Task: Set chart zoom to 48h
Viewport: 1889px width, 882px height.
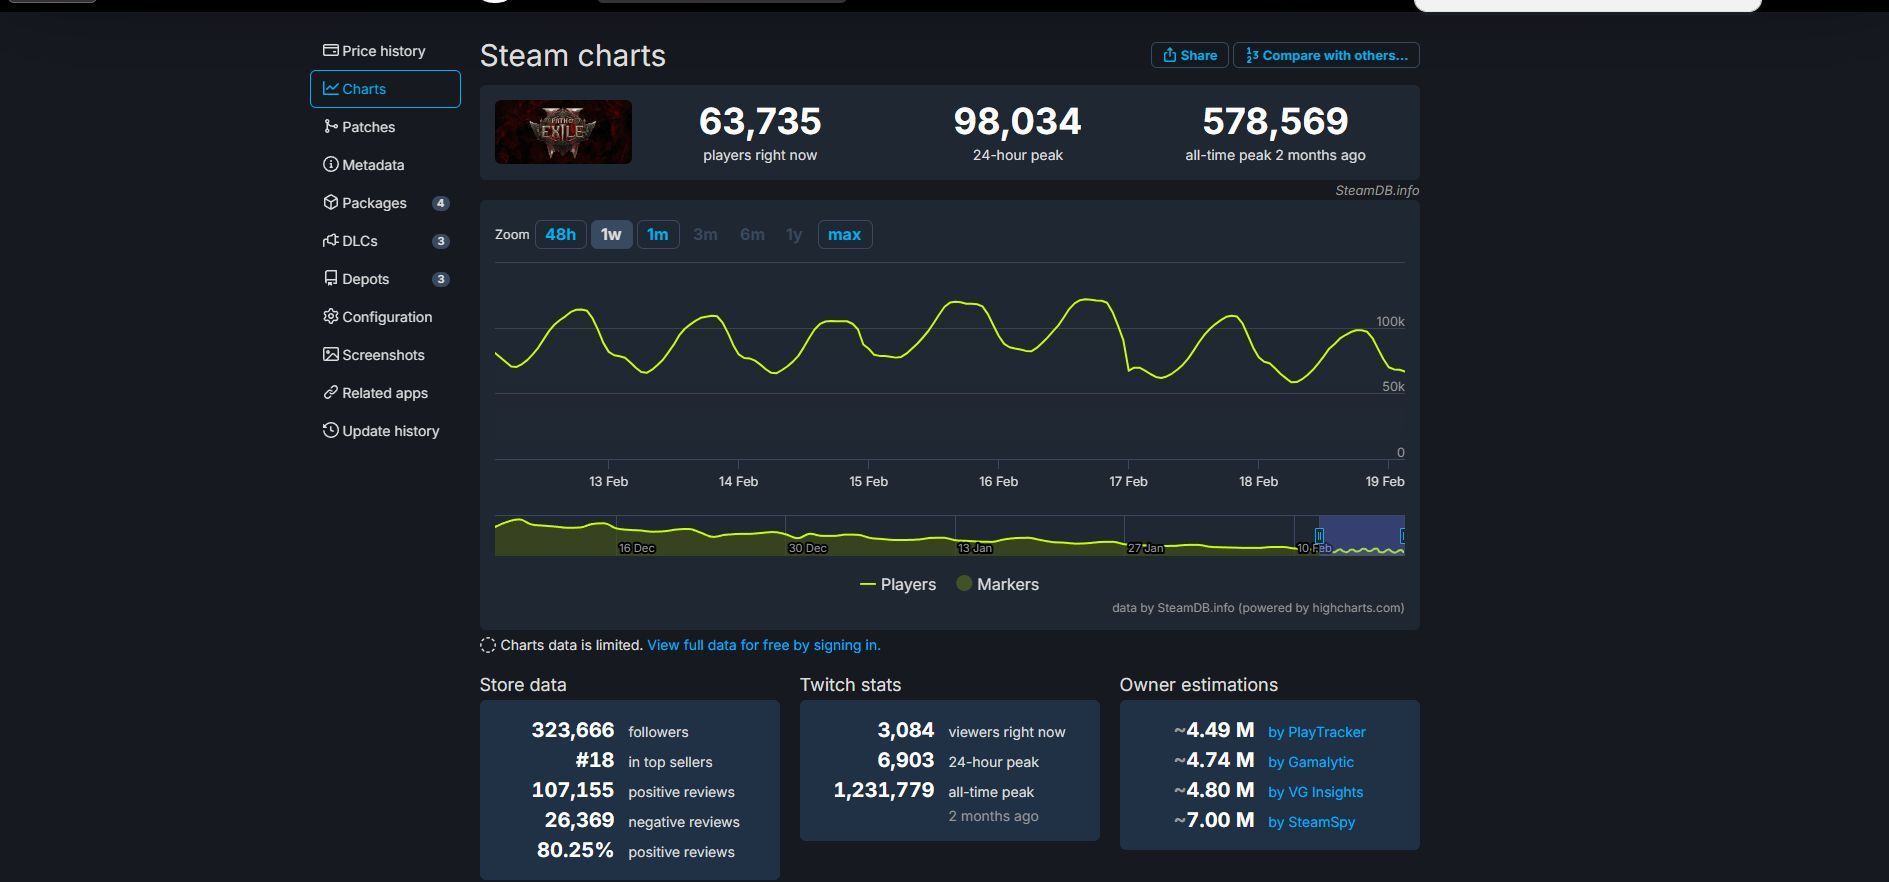Action: [x=560, y=234]
